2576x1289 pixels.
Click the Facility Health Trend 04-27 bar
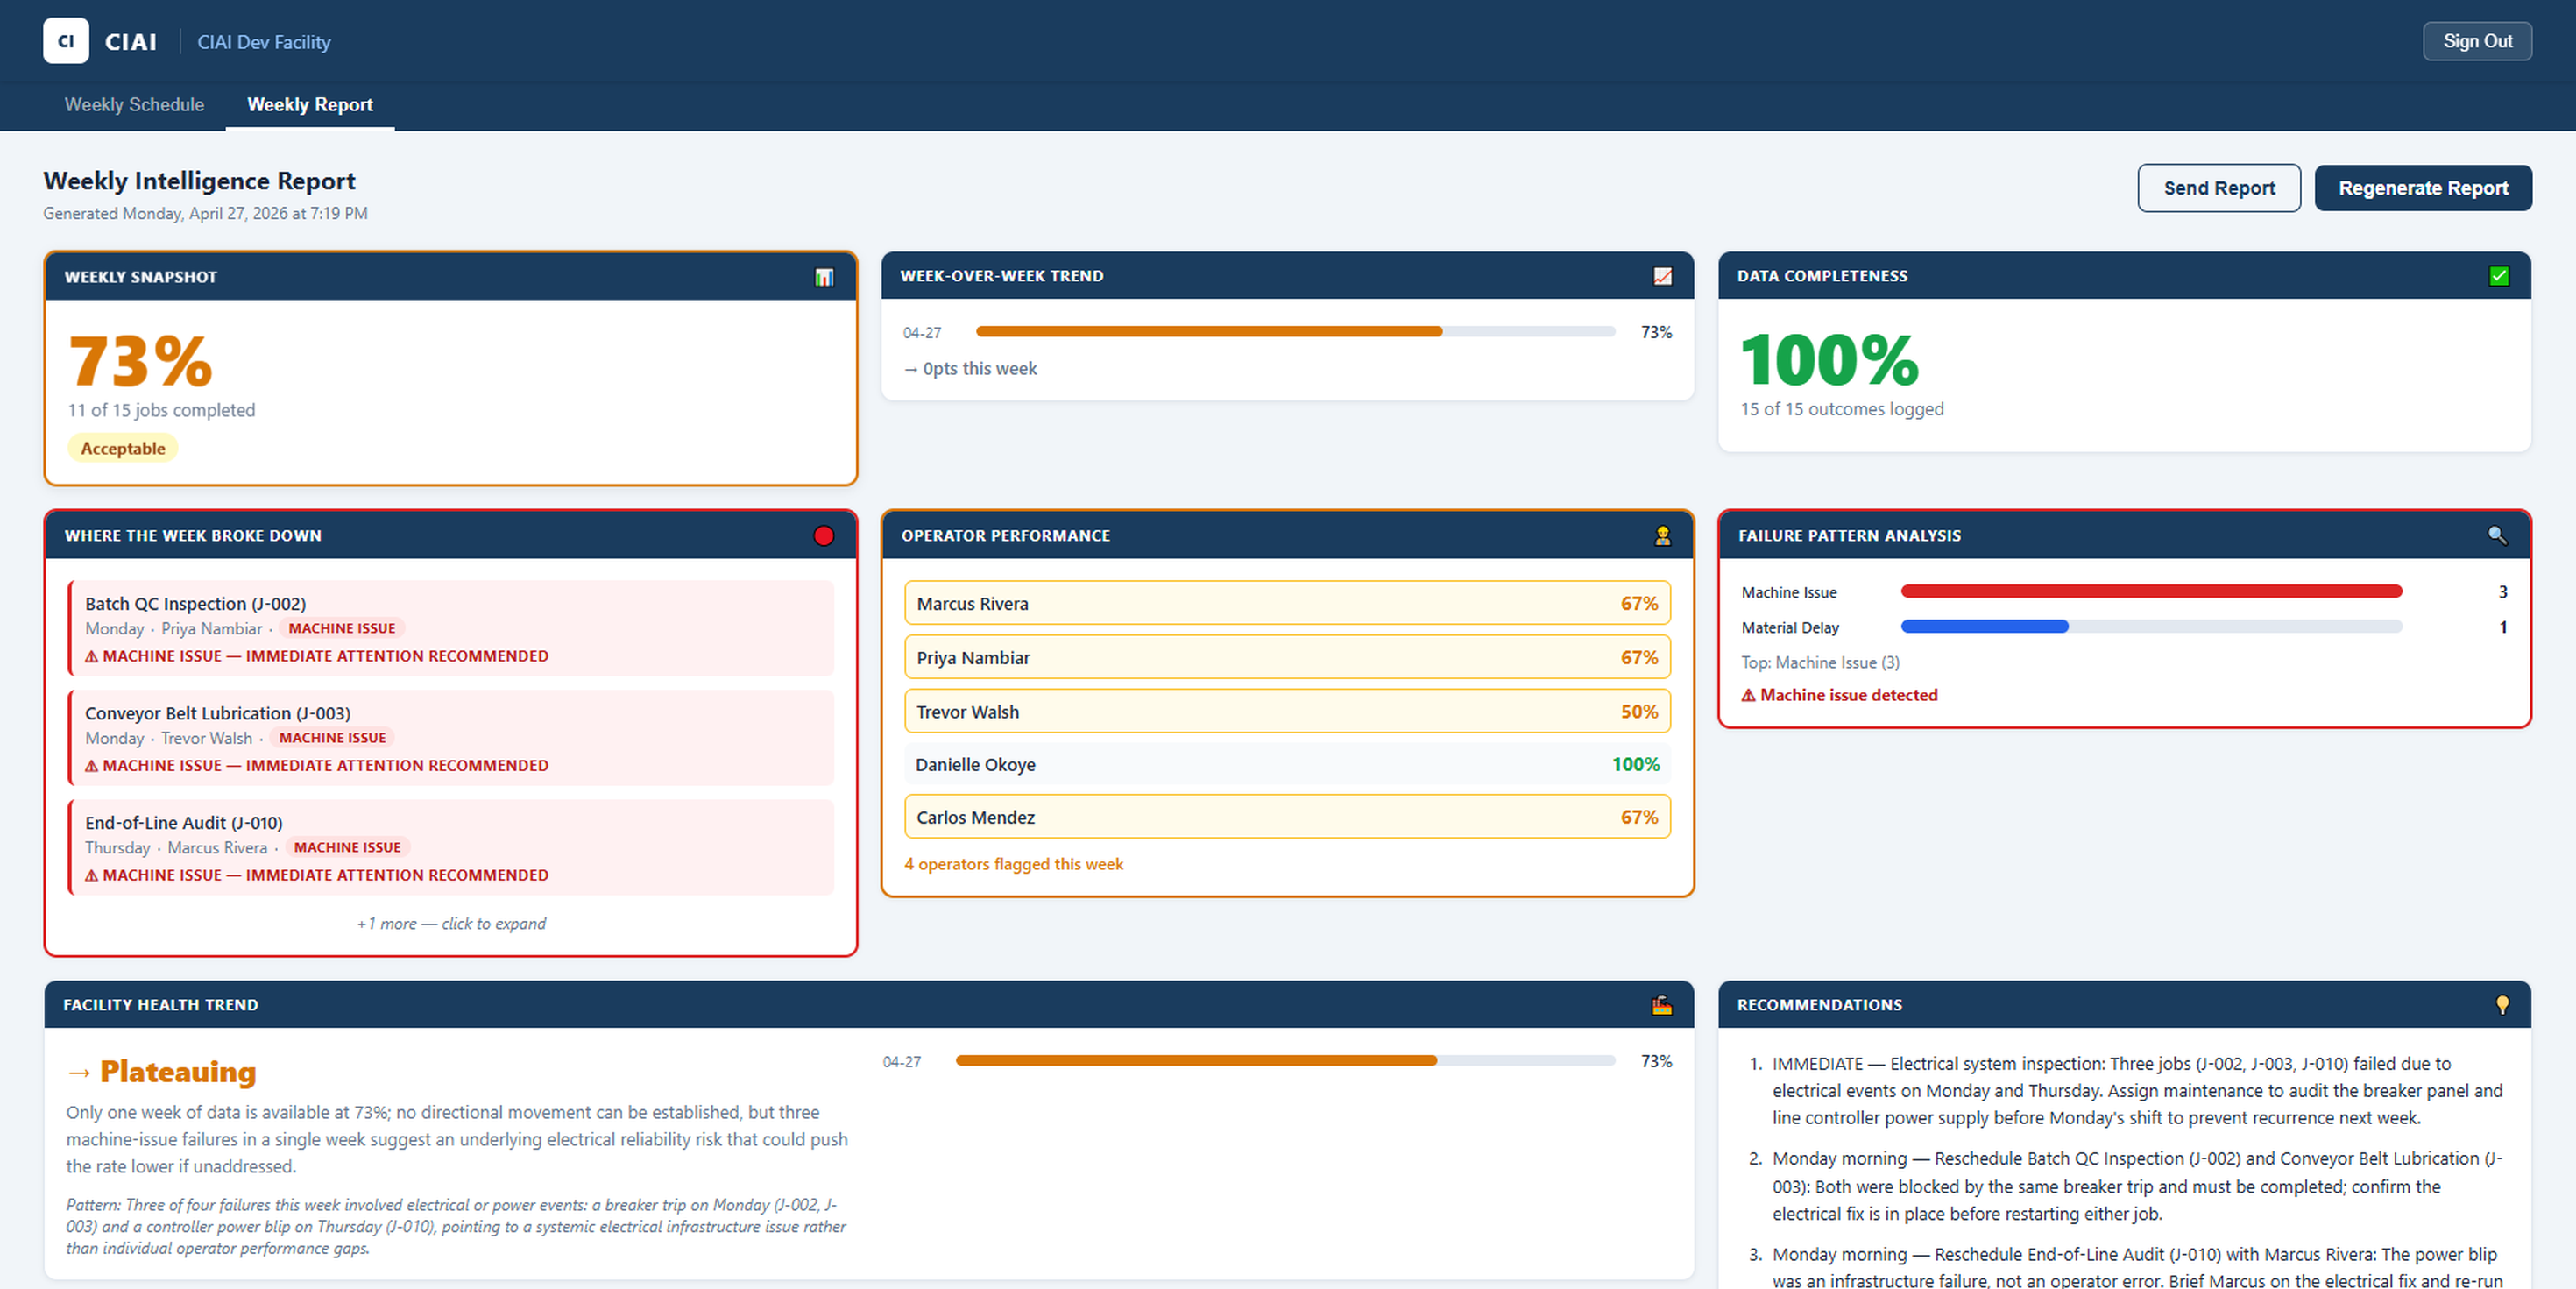[x=1285, y=1061]
